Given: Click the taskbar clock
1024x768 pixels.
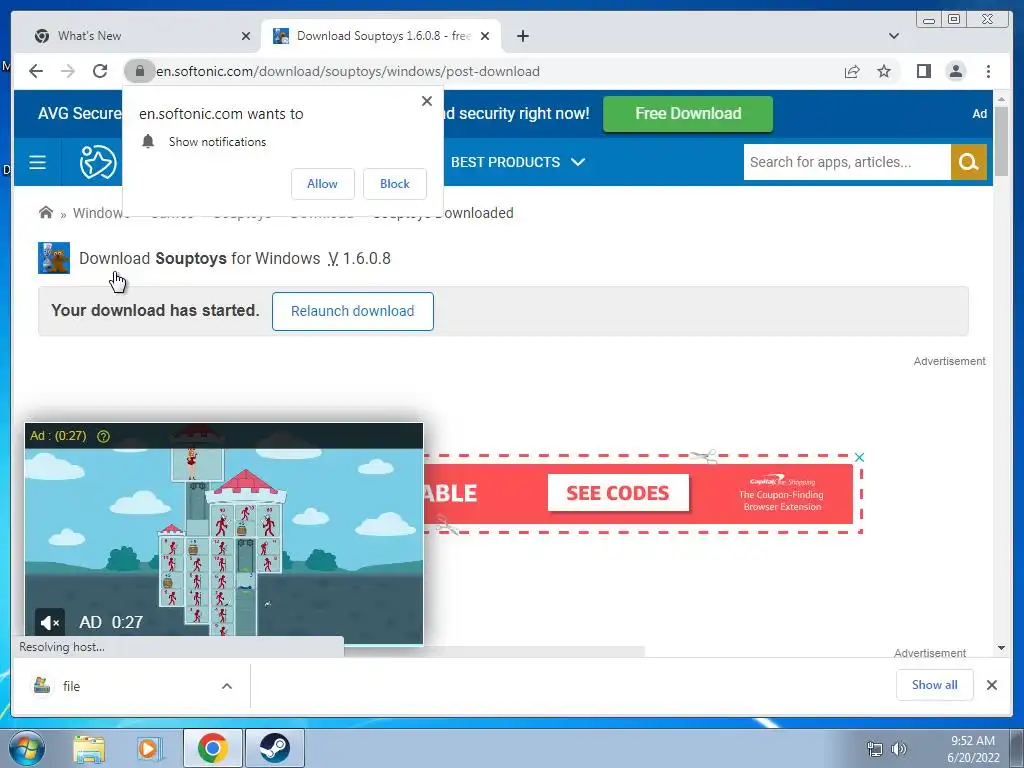Looking at the screenshot, I should (973, 748).
